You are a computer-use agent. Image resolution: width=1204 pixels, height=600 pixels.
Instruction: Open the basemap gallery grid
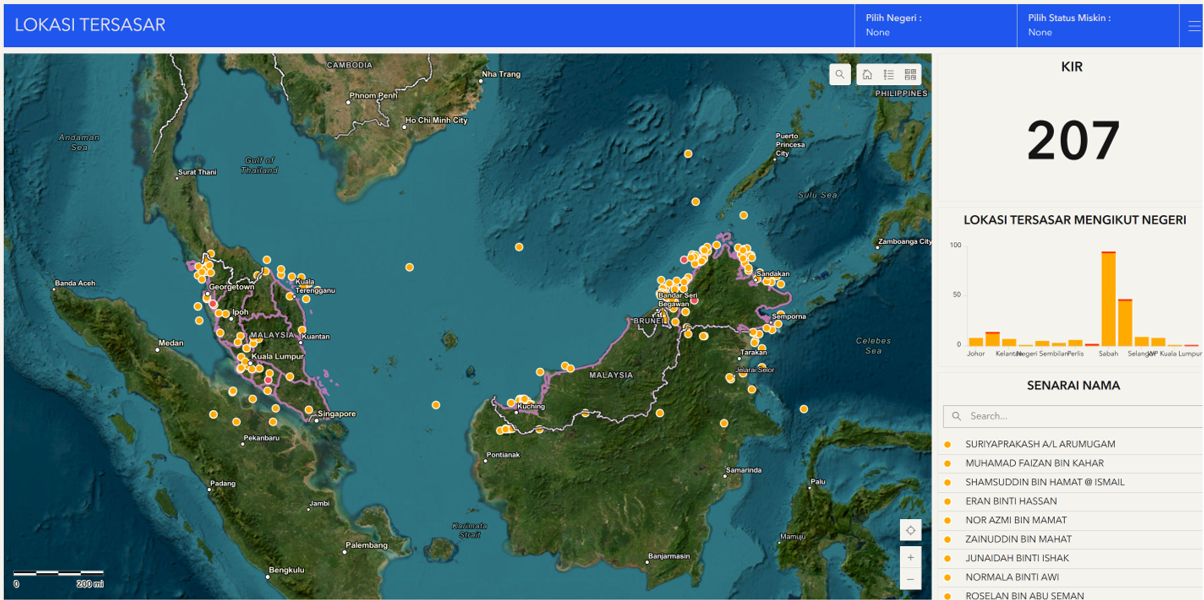910,74
